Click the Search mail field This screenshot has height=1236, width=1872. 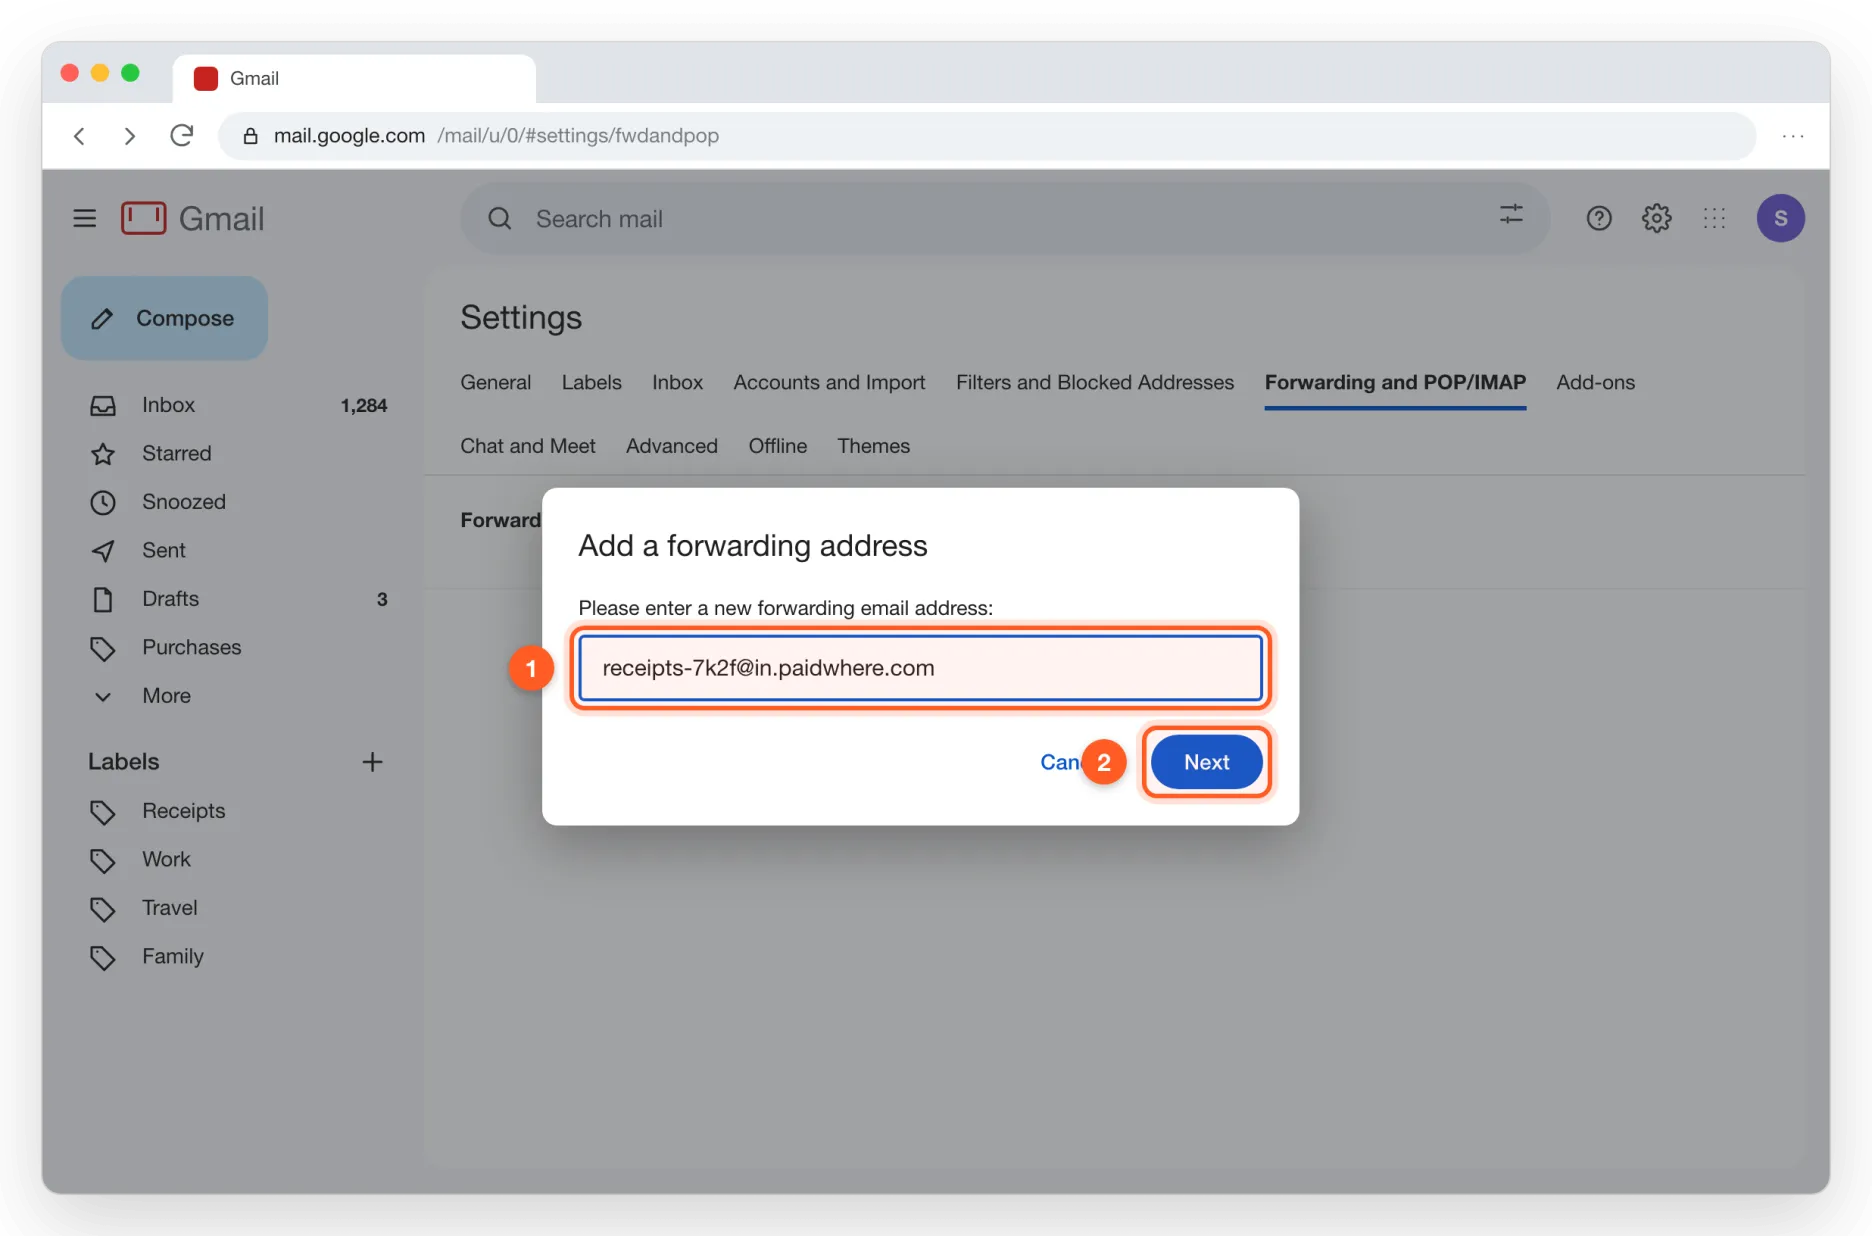[x=1005, y=218]
